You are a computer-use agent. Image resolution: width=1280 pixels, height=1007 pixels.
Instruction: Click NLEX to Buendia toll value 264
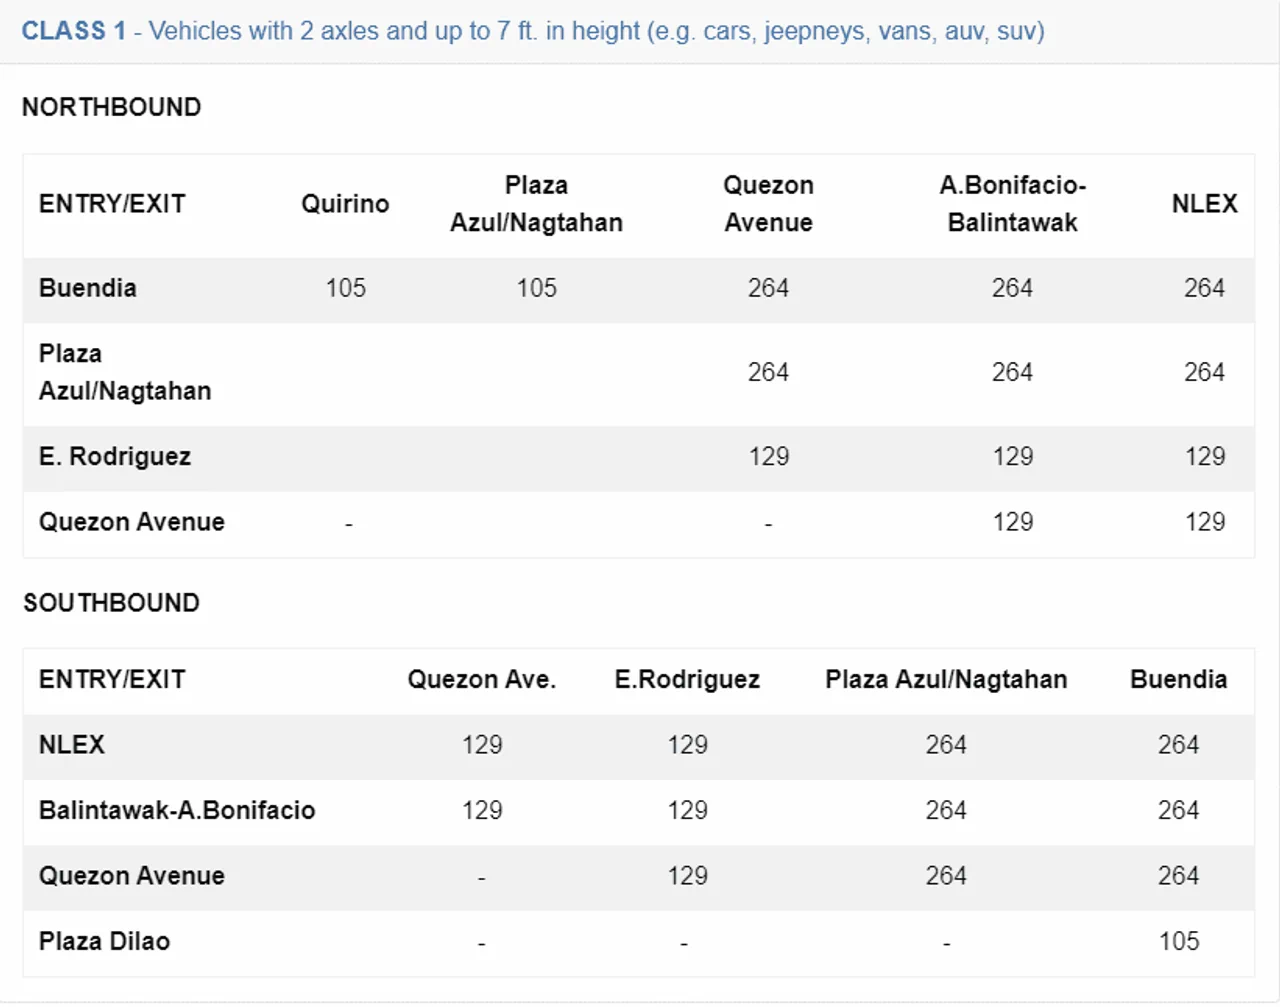click(1178, 745)
